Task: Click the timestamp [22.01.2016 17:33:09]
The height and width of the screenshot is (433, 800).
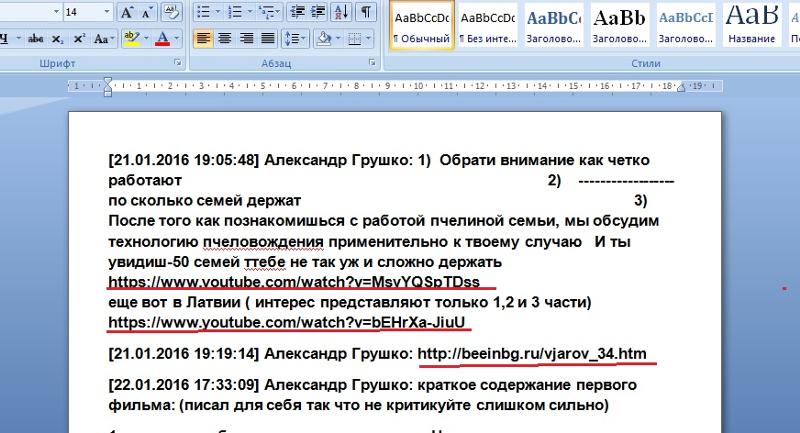Action: 184,385
